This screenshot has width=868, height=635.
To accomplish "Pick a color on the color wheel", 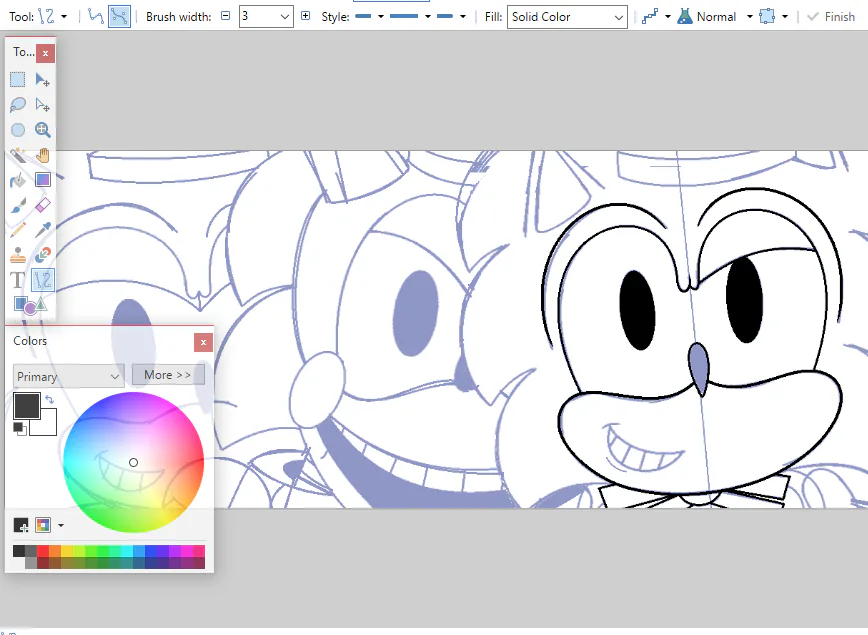I will tap(133, 462).
